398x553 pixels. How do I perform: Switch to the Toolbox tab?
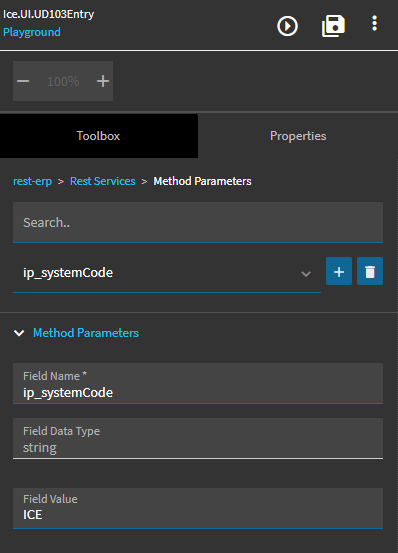(99, 136)
